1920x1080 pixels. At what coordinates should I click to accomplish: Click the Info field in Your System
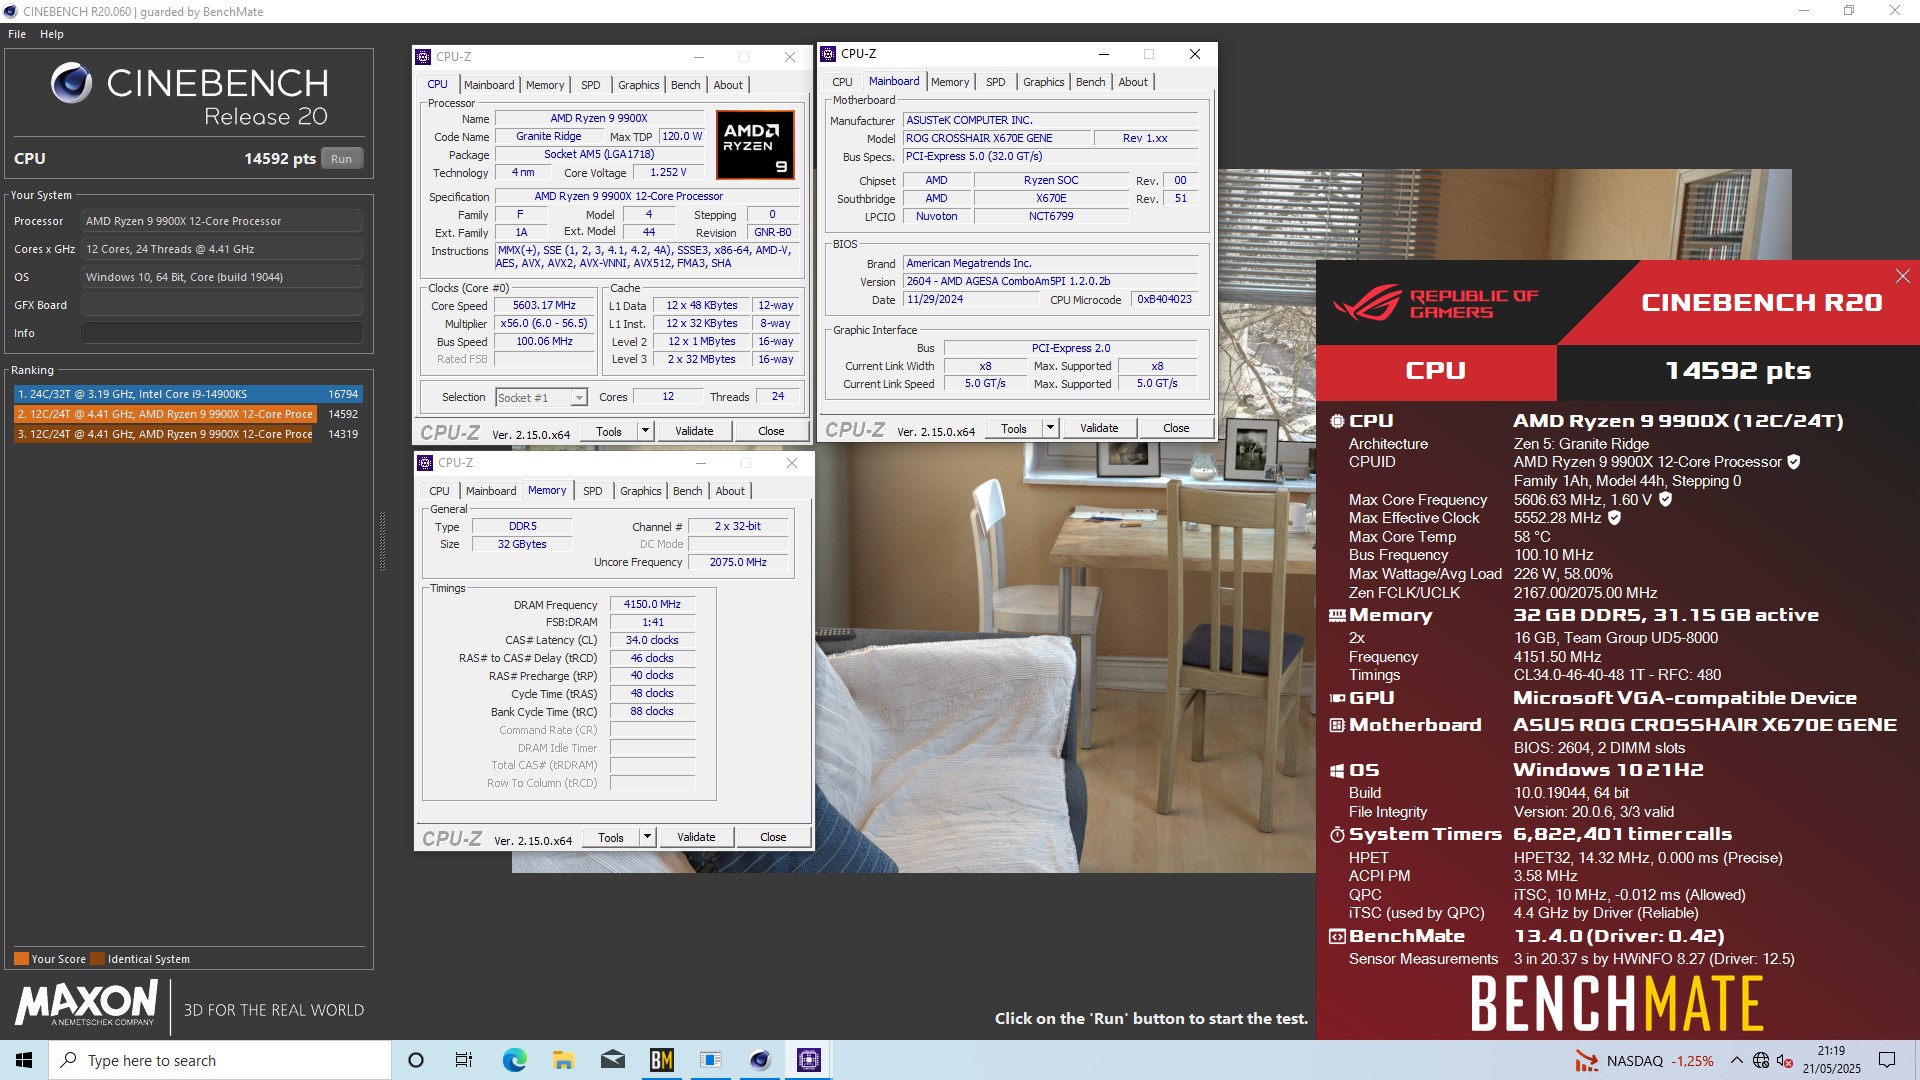click(x=221, y=333)
